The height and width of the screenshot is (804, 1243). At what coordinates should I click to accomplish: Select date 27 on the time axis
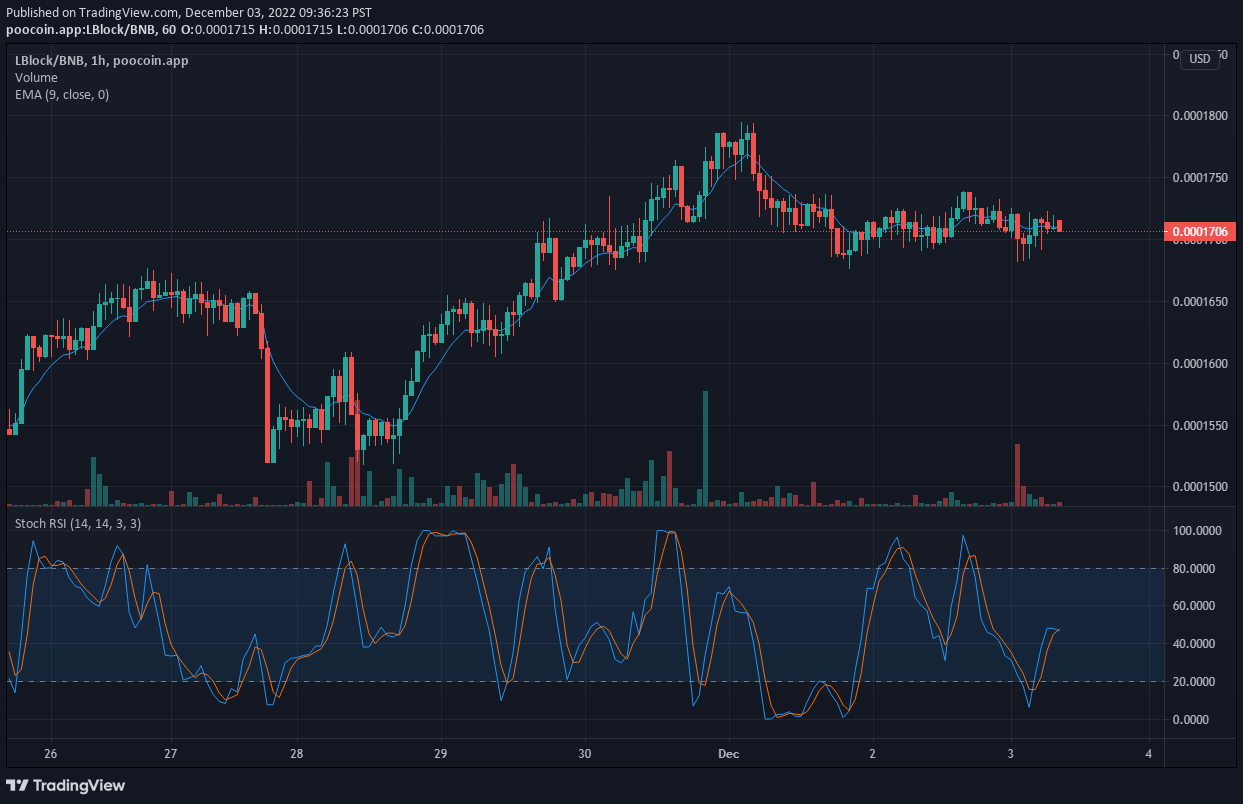(x=170, y=753)
